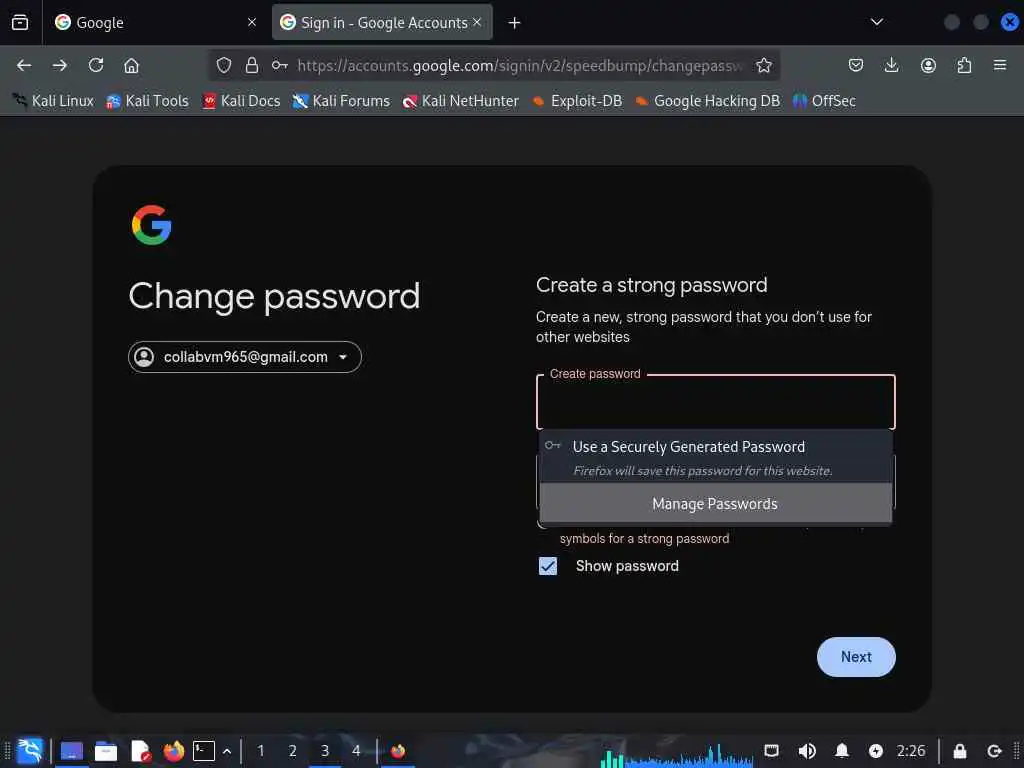Expand the terminal launcher arrow
This screenshot has height=768, width=1024.
pos(227,752)
